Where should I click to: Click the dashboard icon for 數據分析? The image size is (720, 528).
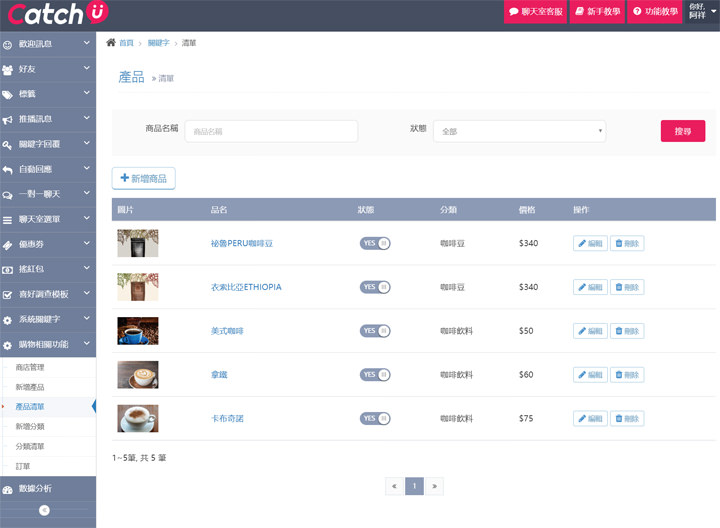tap(7, 490)
